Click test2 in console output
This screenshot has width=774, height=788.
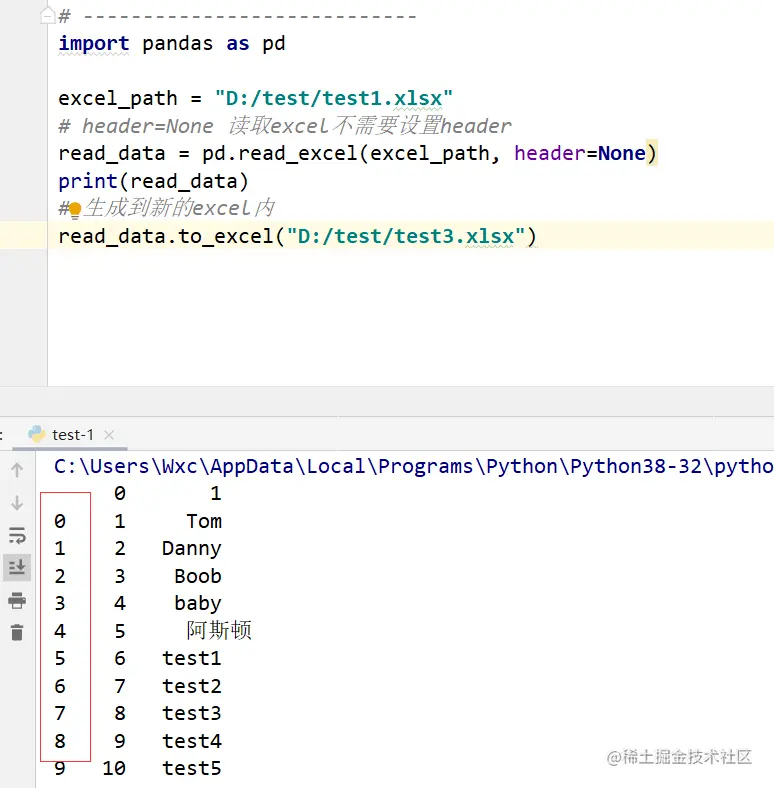tap(191, 686)
